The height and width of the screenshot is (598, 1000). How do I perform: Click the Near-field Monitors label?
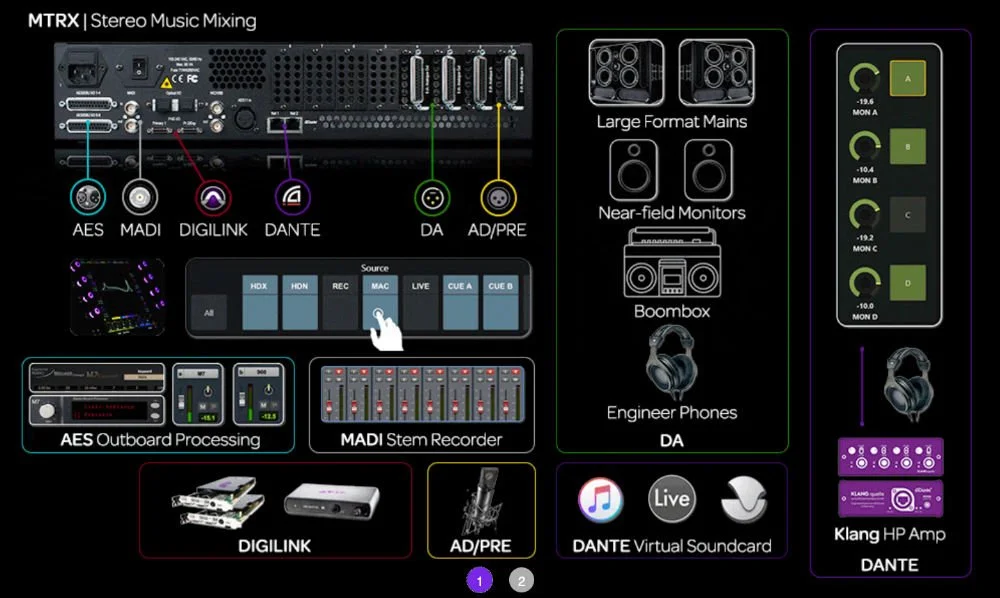(x=672, y=212)
